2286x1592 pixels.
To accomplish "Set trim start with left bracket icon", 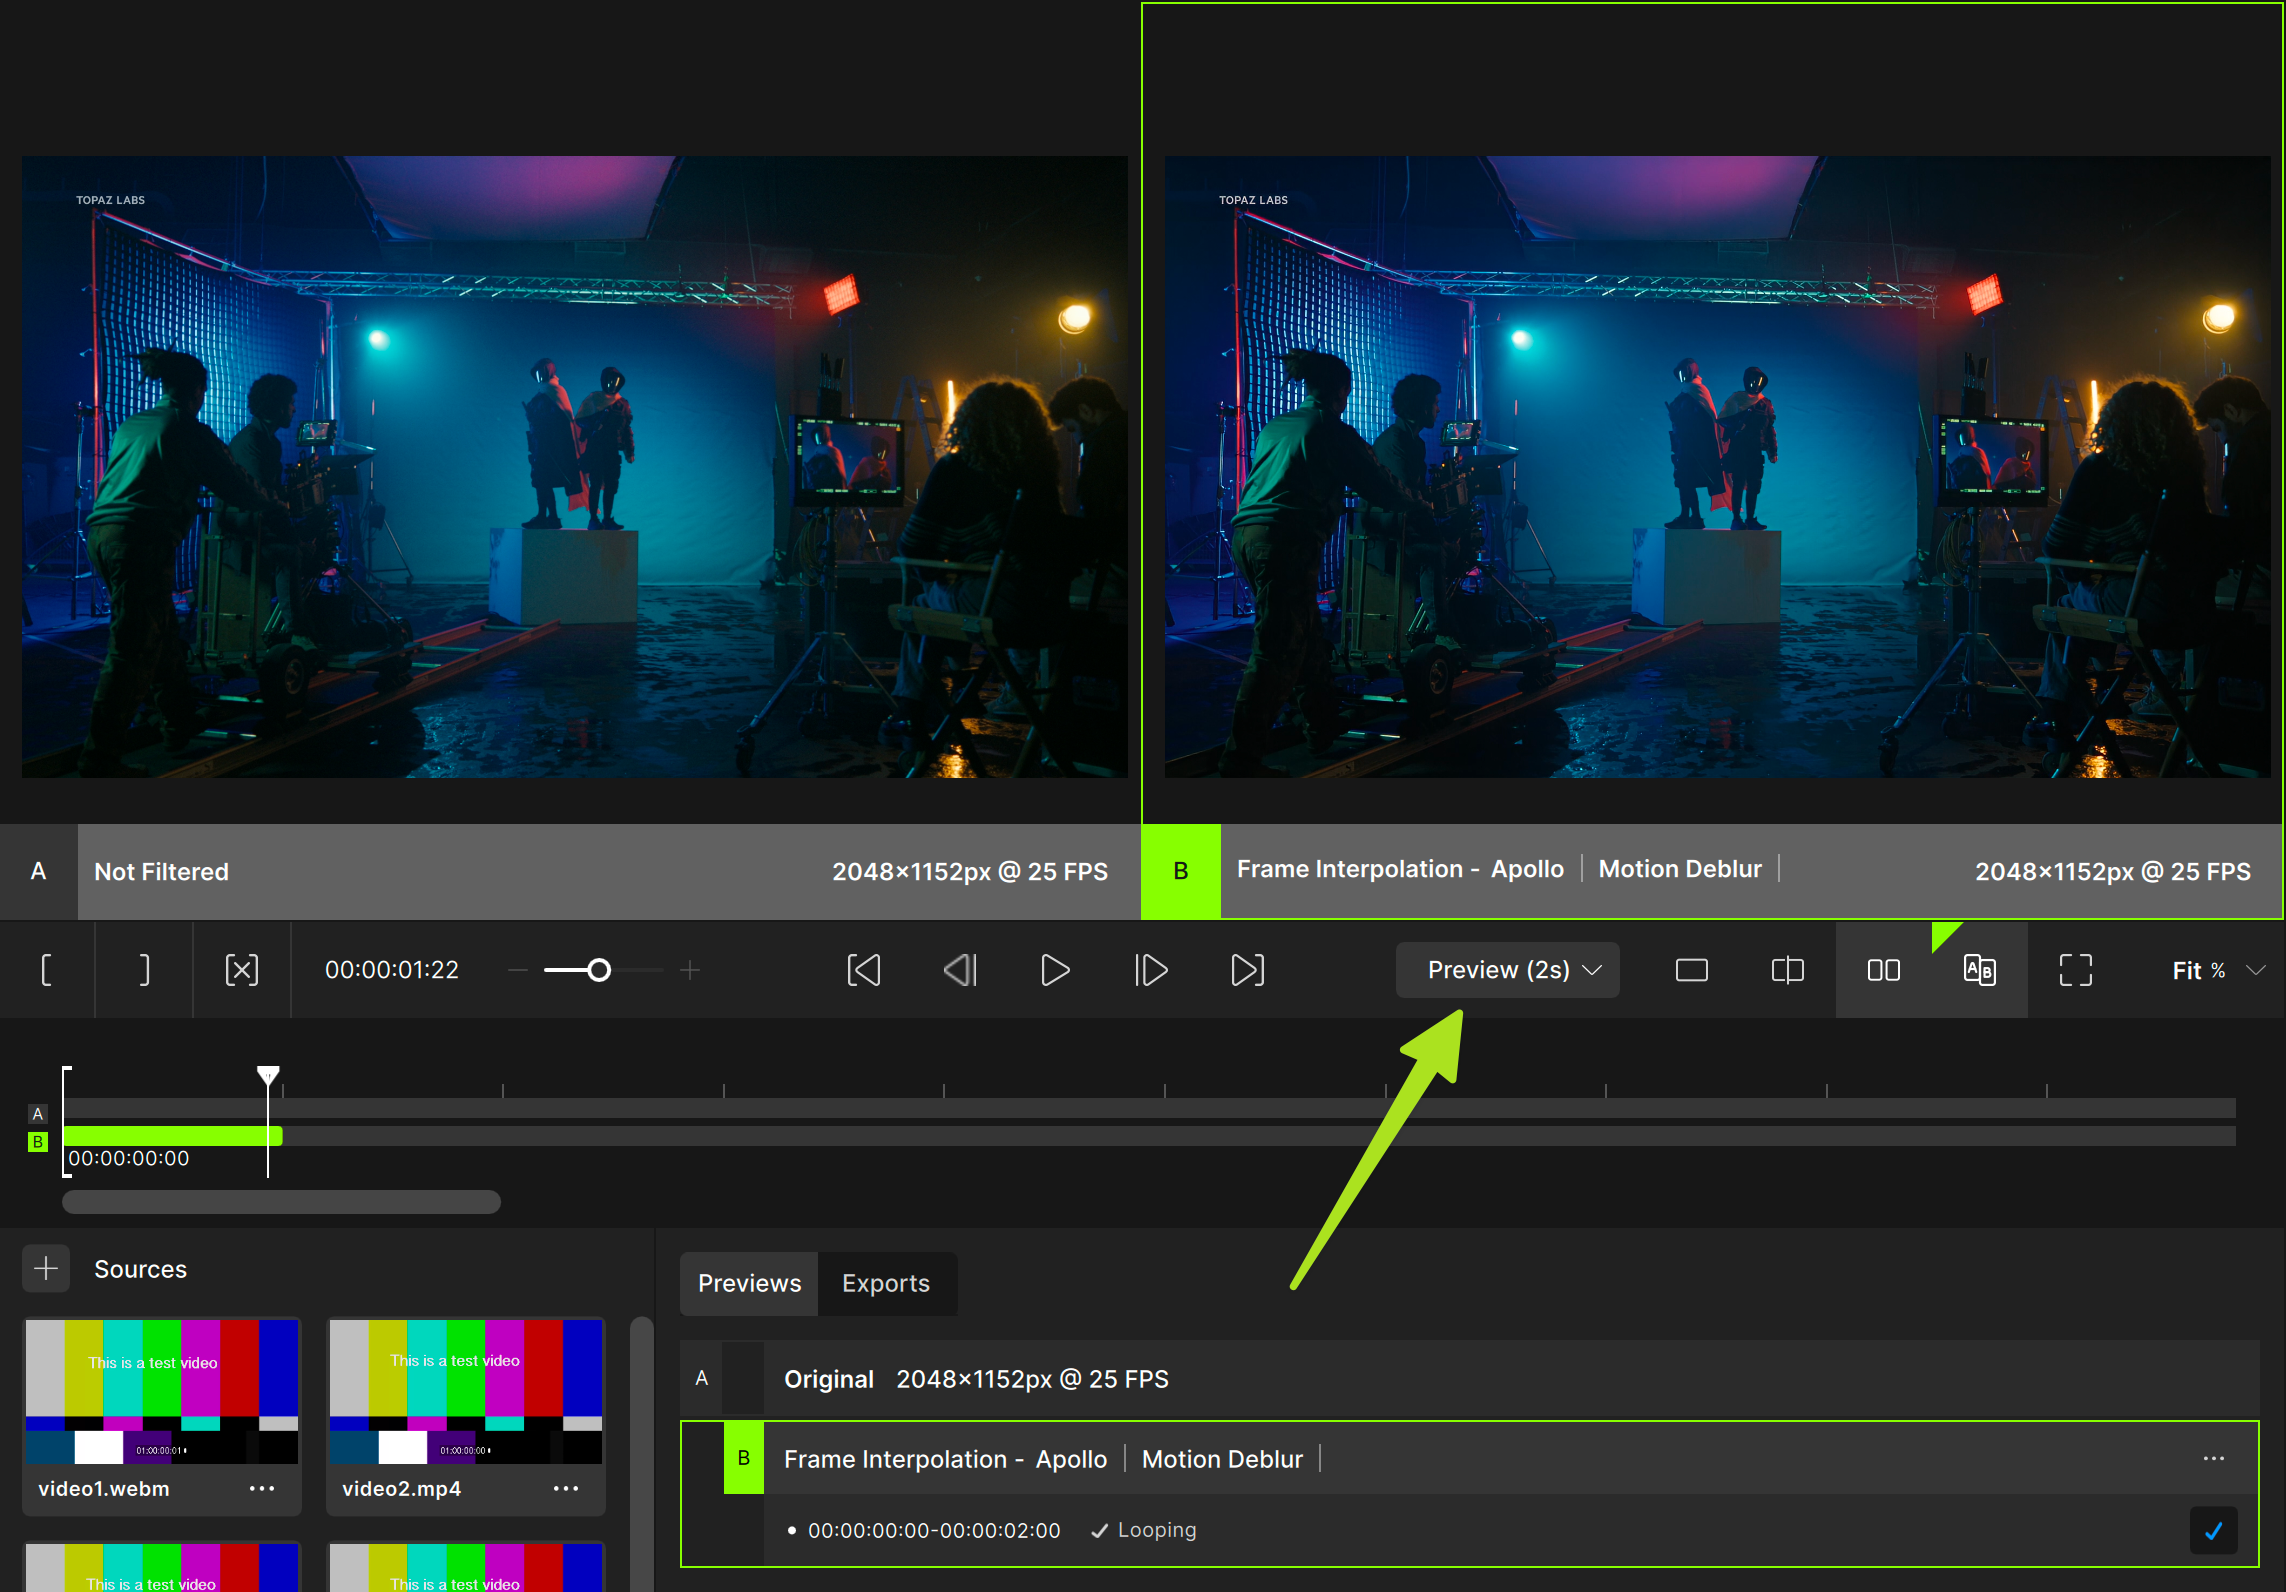I will 46,970.
